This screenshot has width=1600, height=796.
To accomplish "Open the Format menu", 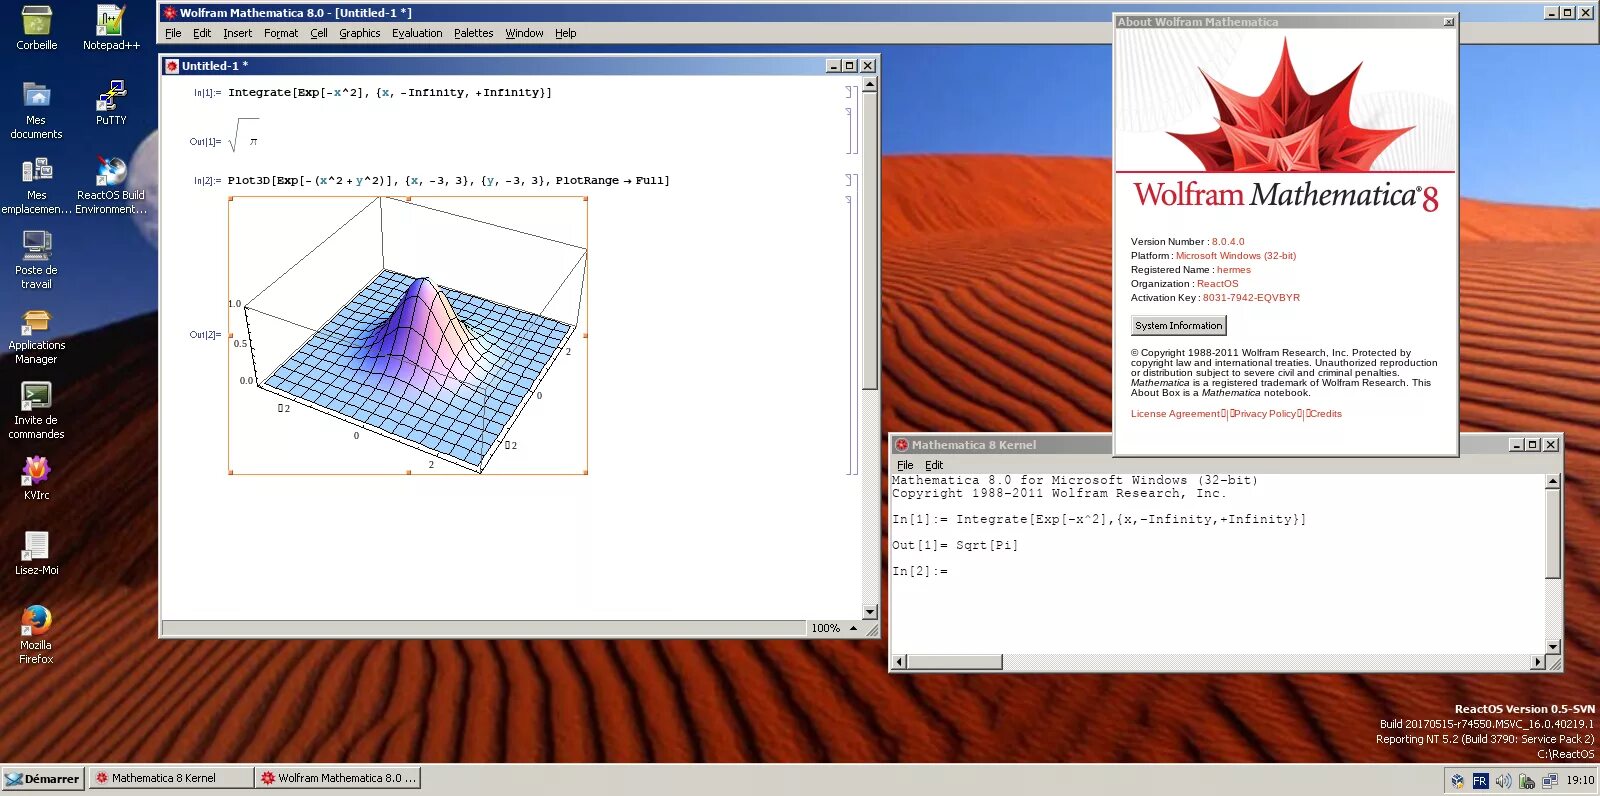I will [x=281, y=33].
